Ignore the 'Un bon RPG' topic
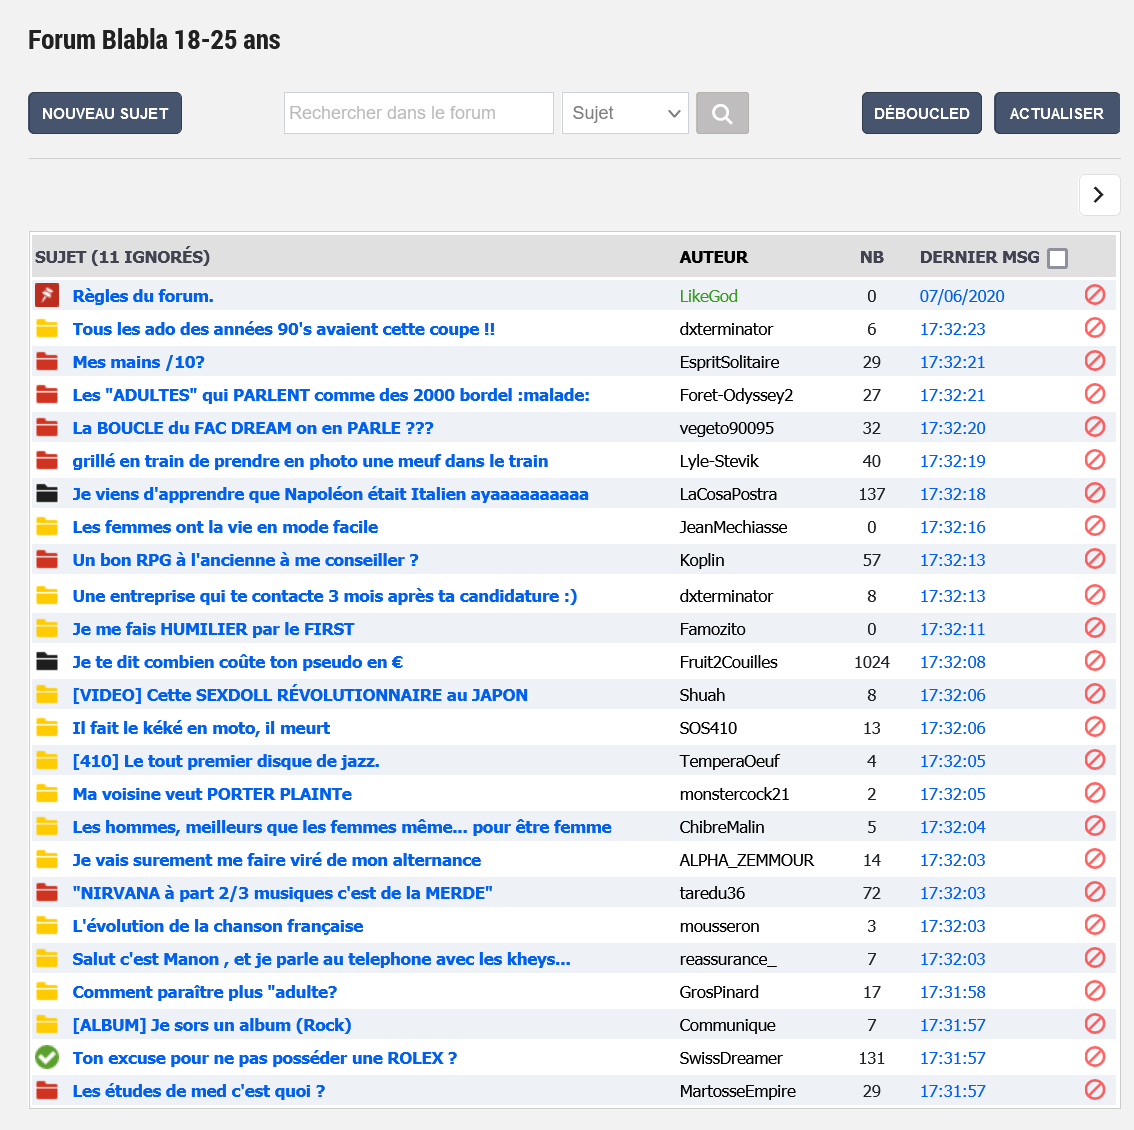 [1094, 558]
